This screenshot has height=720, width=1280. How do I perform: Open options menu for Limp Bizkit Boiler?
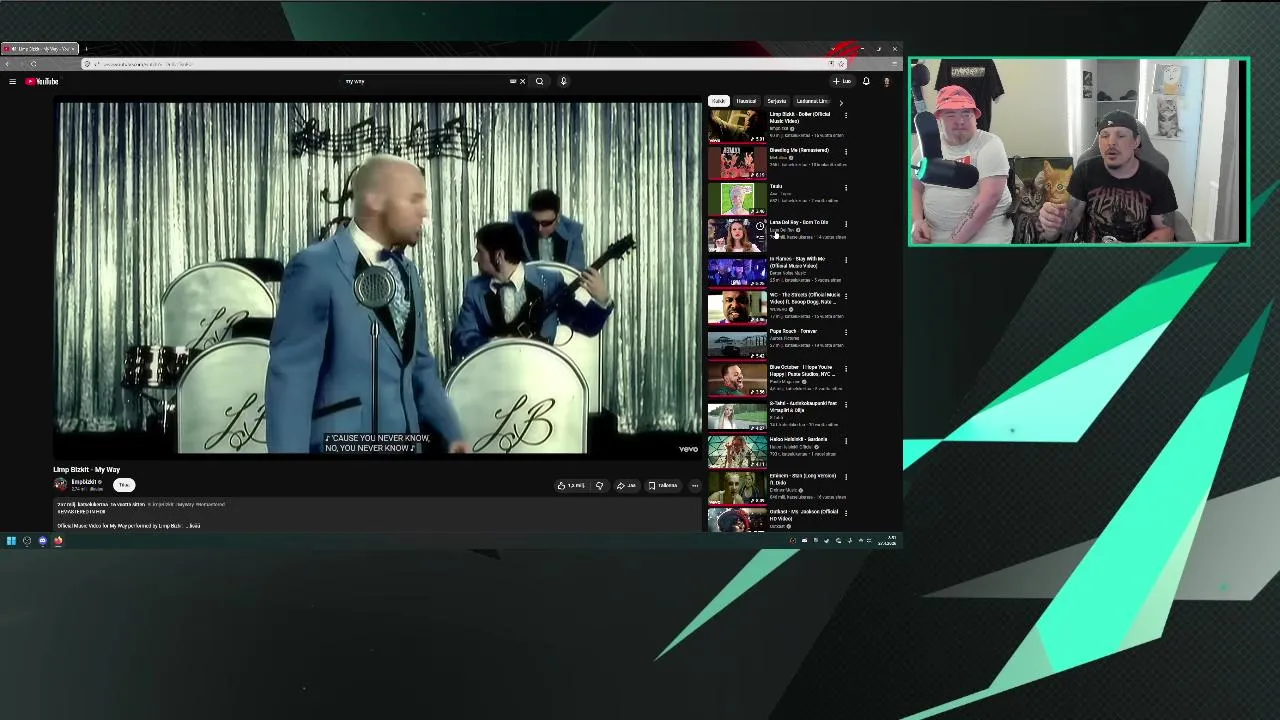click(846, 115)
